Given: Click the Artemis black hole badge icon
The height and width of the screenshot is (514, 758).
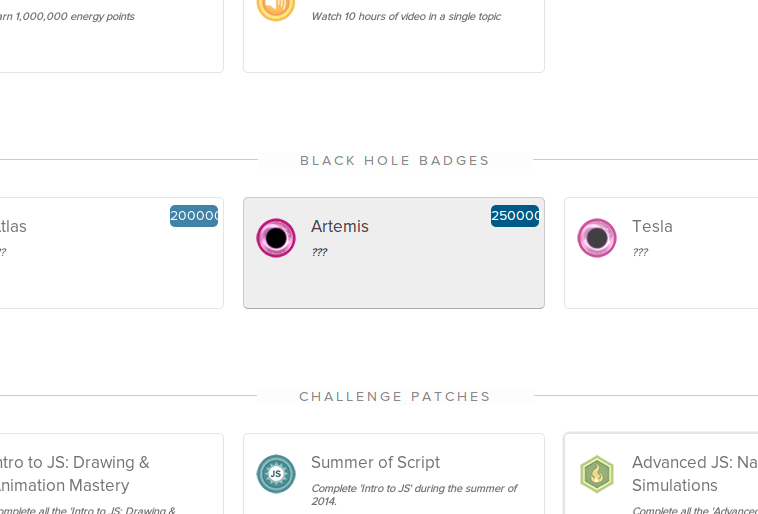Looking at the screenshot, I should tap(276, 238).
